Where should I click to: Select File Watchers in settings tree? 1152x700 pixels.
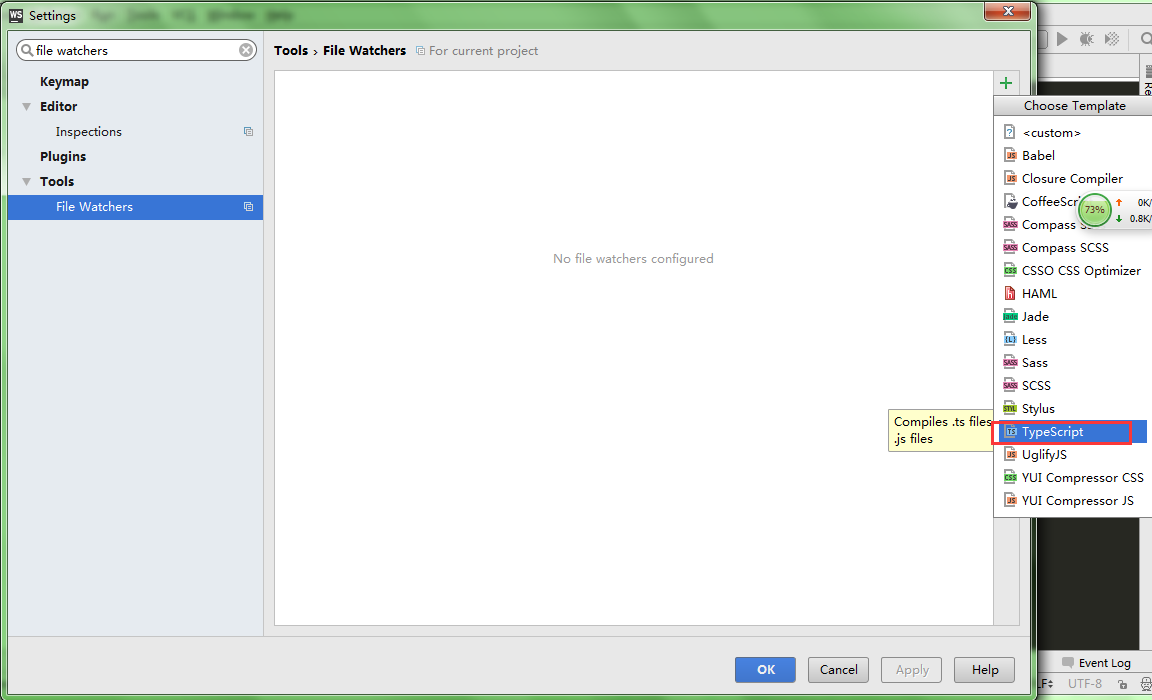[x=136, y=207]
